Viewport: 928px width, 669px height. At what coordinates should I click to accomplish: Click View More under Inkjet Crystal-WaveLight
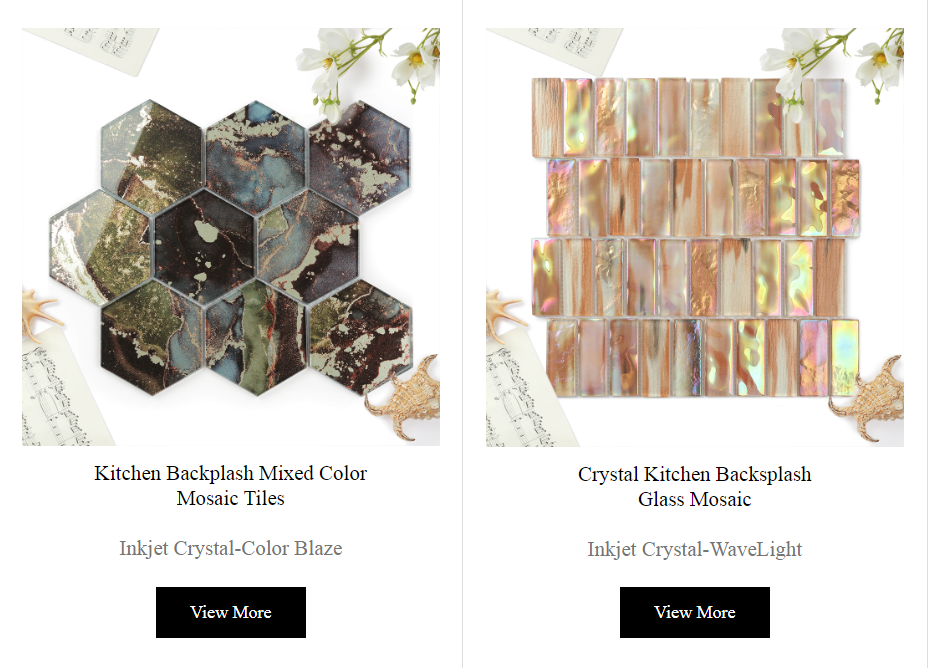tap(695, 612)
